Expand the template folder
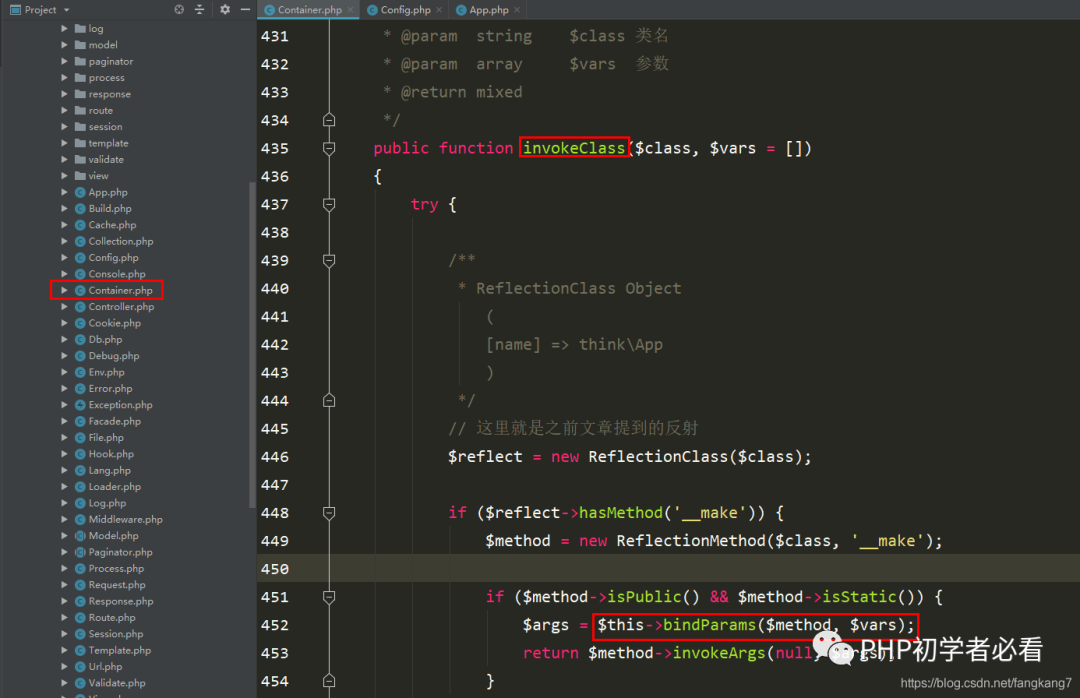Image resolution: width=1080 pixels, height=698 pixels. pos(64,143)
